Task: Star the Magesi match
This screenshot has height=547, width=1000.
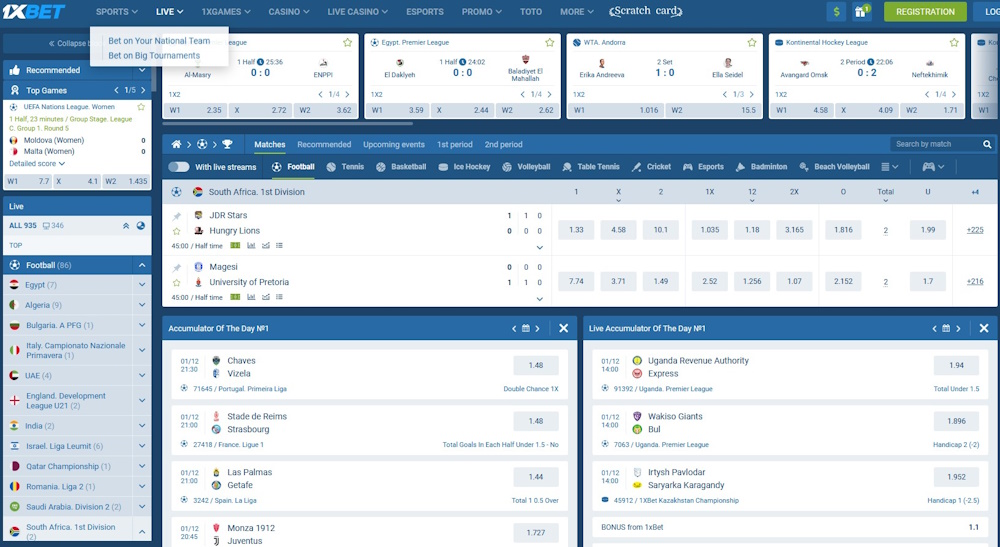Action: pos(177,283)
